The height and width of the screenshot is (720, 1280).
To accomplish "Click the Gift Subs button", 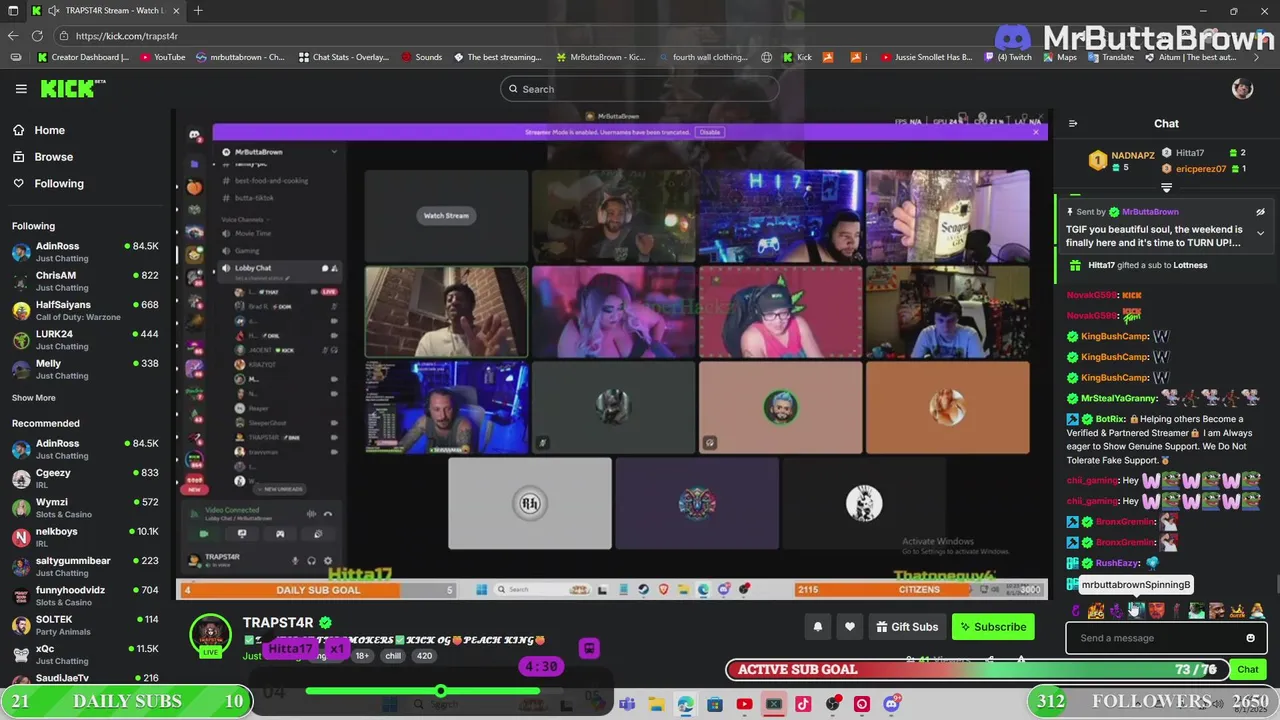I will 907,627.
